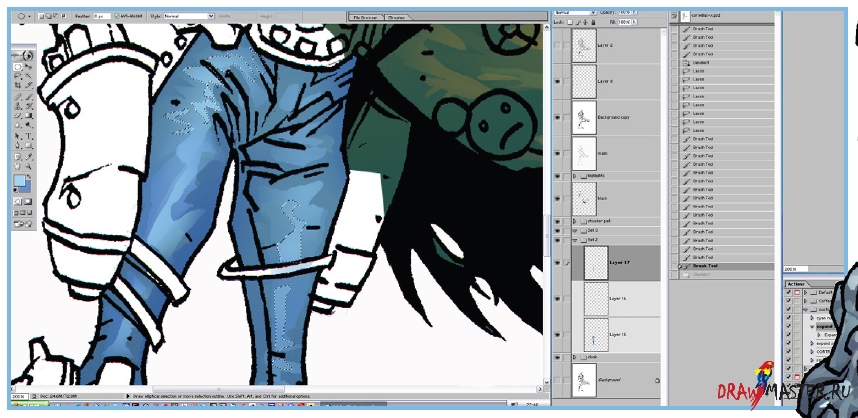Screen dimensions: 858x418
Task: Toggle Background layer visibility box
Action: pyautogui.click(x=557, y=379)
